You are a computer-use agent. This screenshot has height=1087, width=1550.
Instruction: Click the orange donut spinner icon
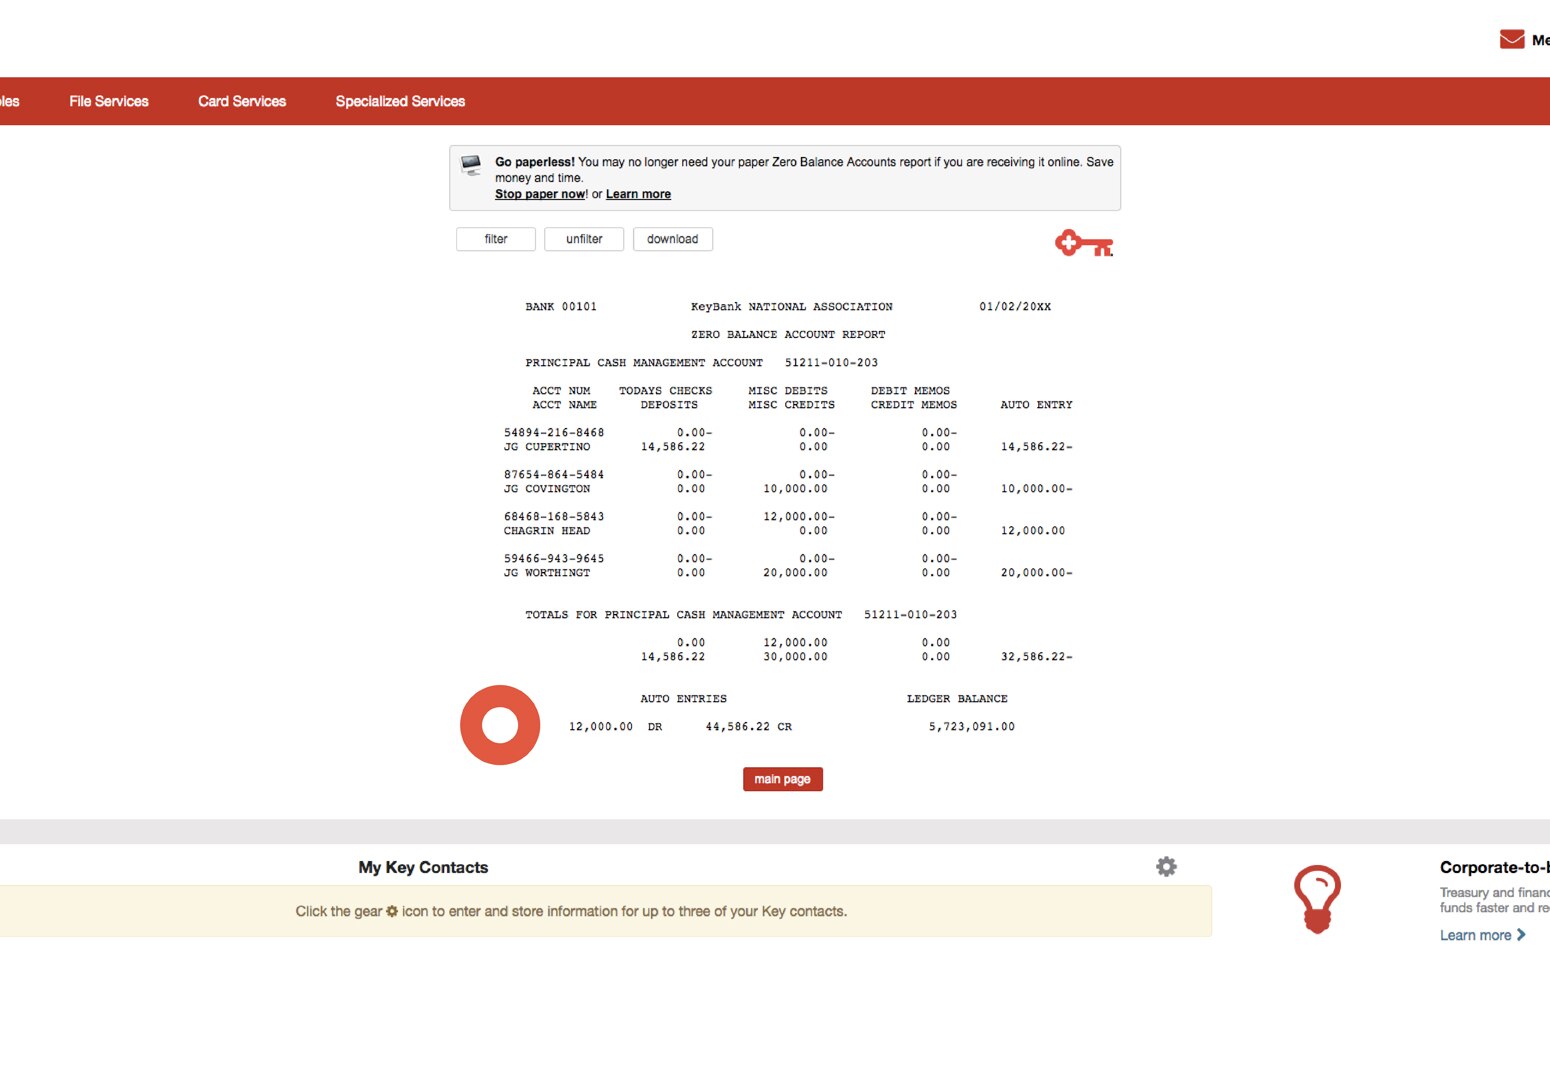click(x=500, y=725)
